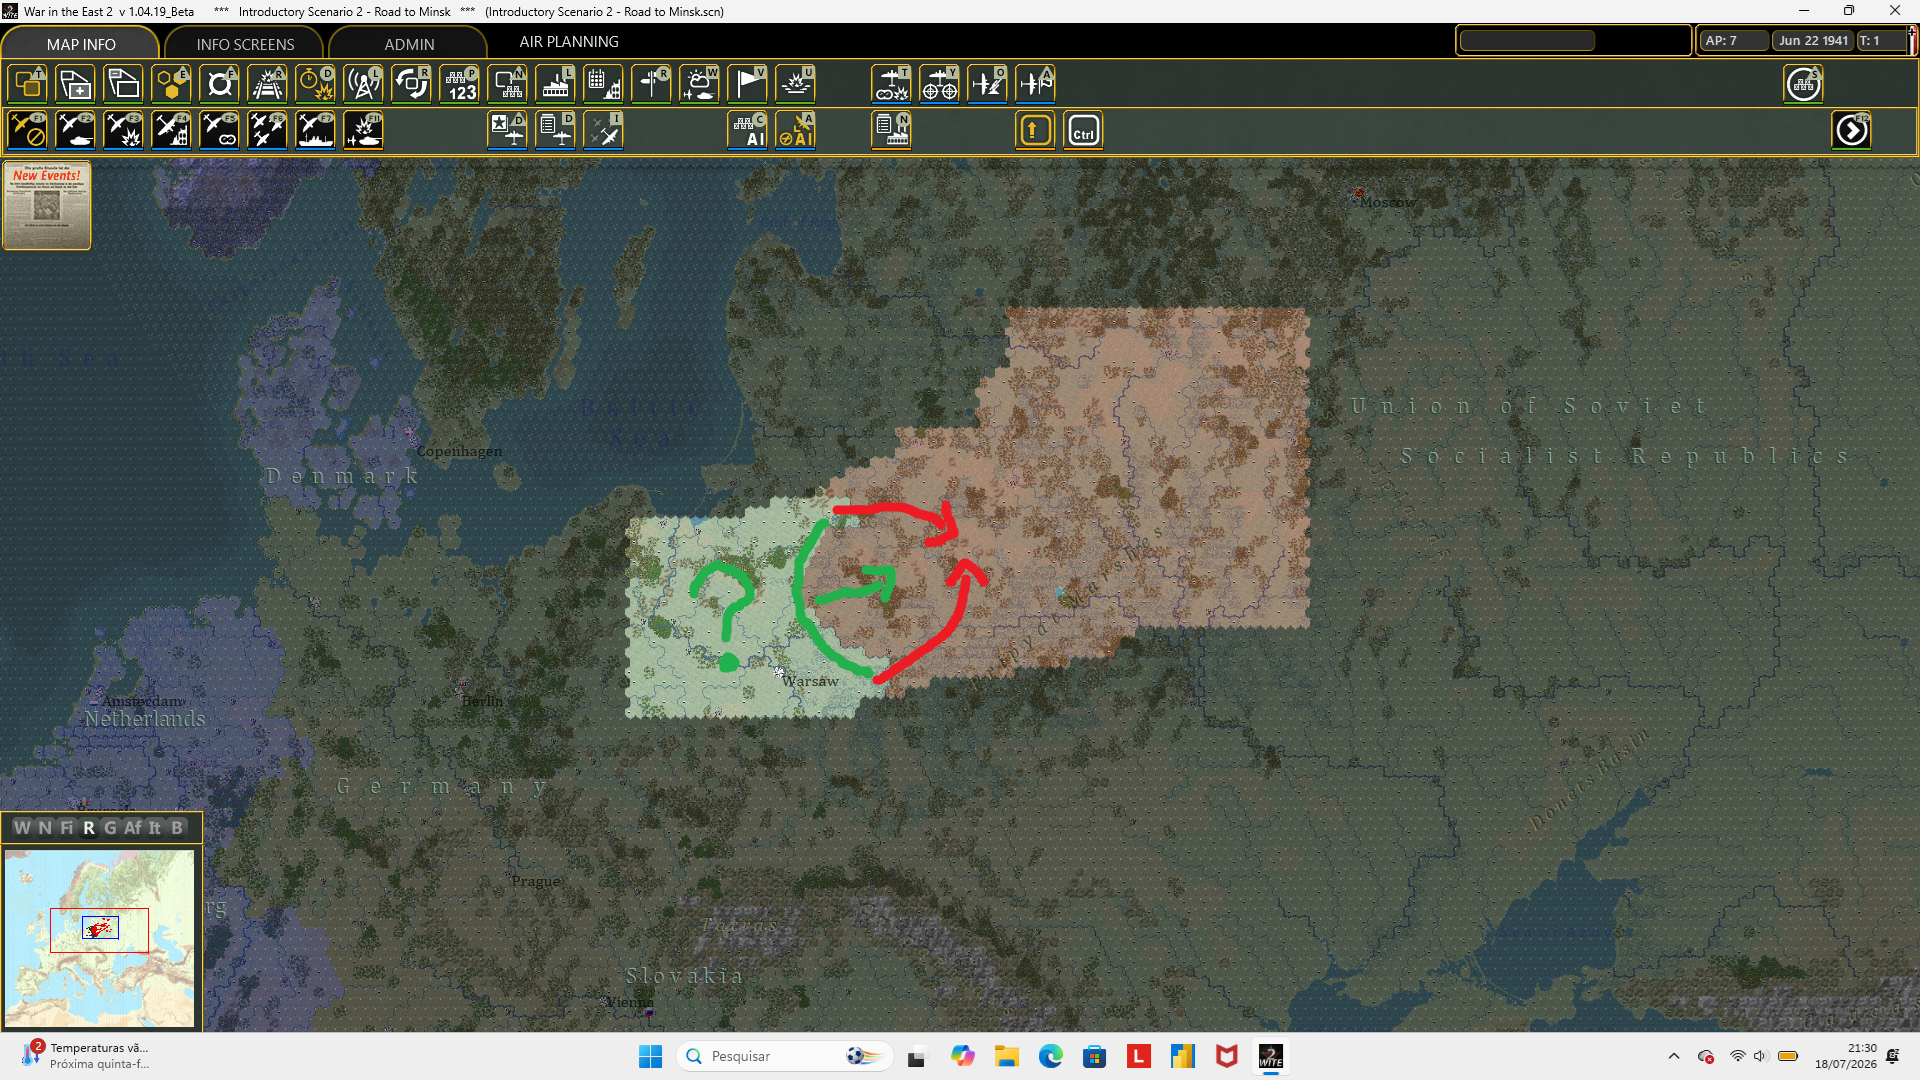Select the W nation filter button

coord(22,828)
